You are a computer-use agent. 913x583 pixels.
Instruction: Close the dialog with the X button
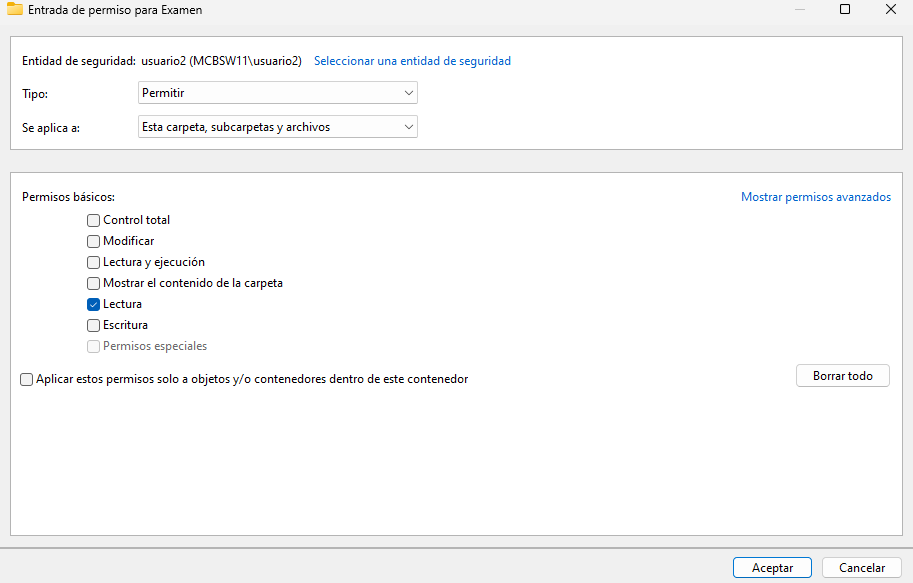coord(890,10)
